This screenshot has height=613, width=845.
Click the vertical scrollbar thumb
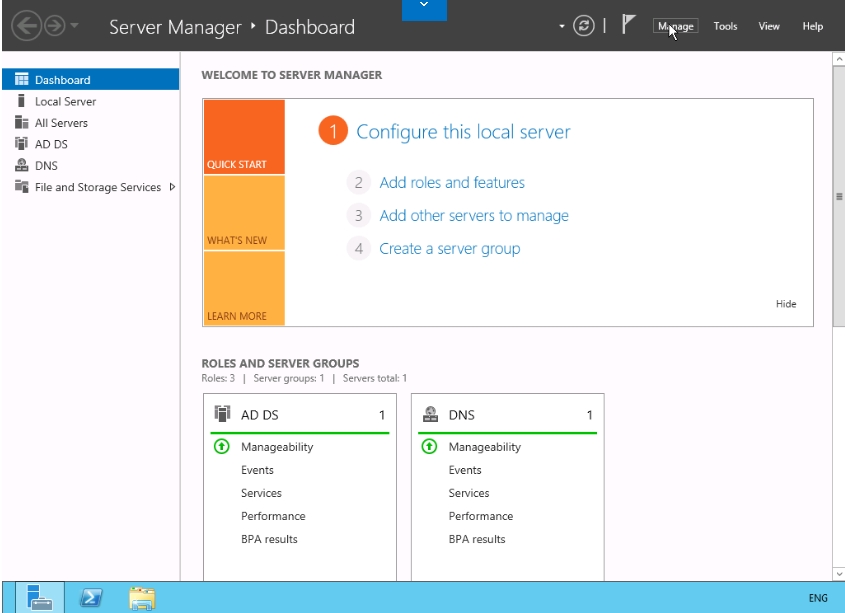point(838,196)
